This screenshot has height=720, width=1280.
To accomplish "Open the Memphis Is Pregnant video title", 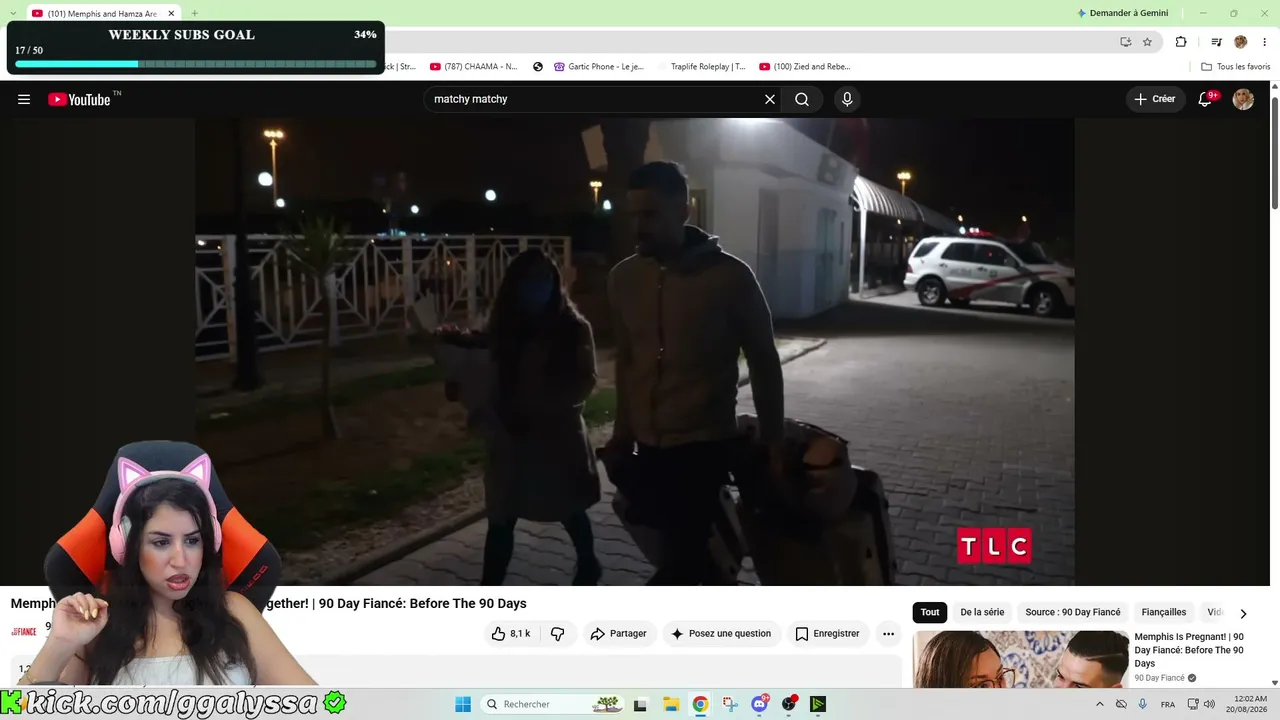I will pyautogui.click(x=1190, y=650).
